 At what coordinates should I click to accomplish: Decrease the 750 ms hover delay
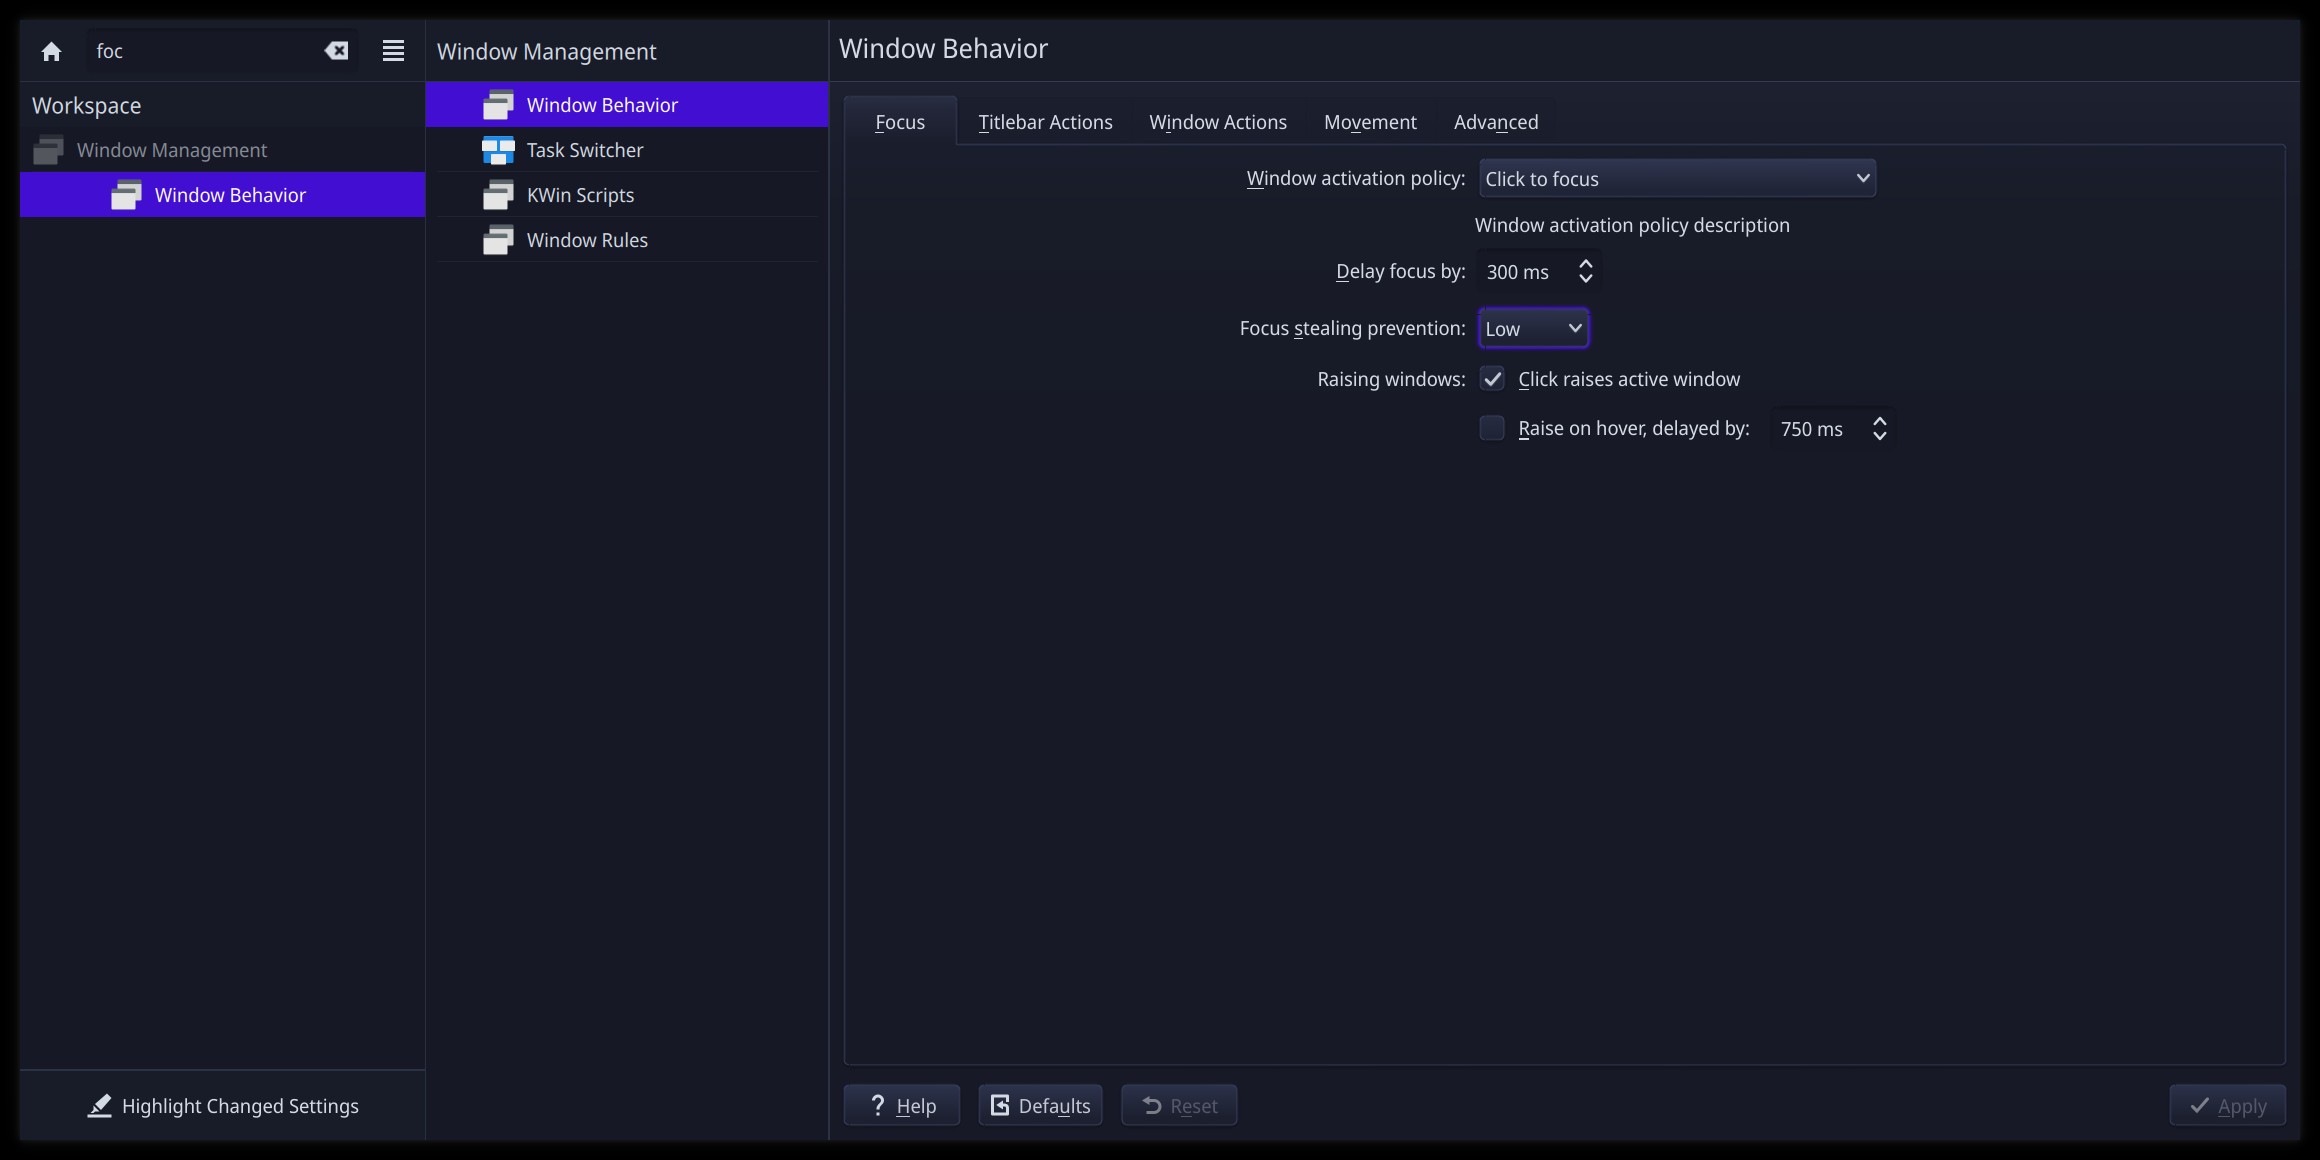point(1879,436)
